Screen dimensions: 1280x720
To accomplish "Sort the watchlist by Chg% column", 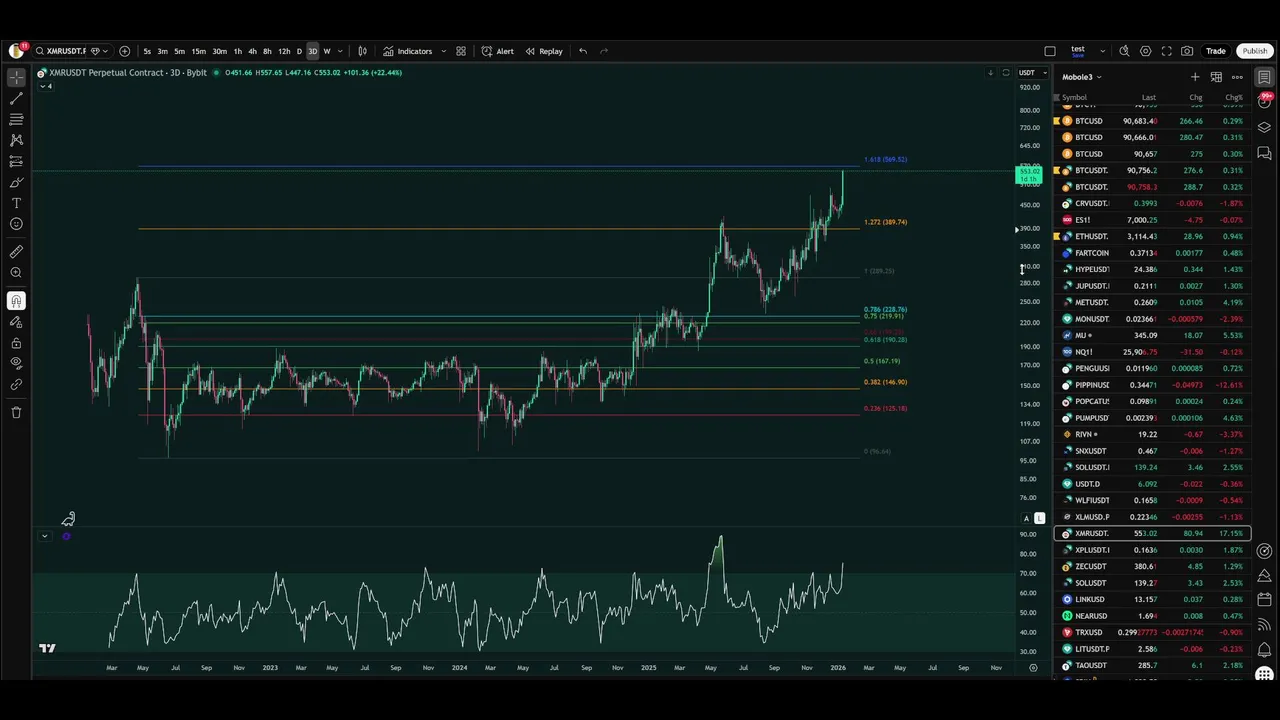I will click(x=1234, y=98).
